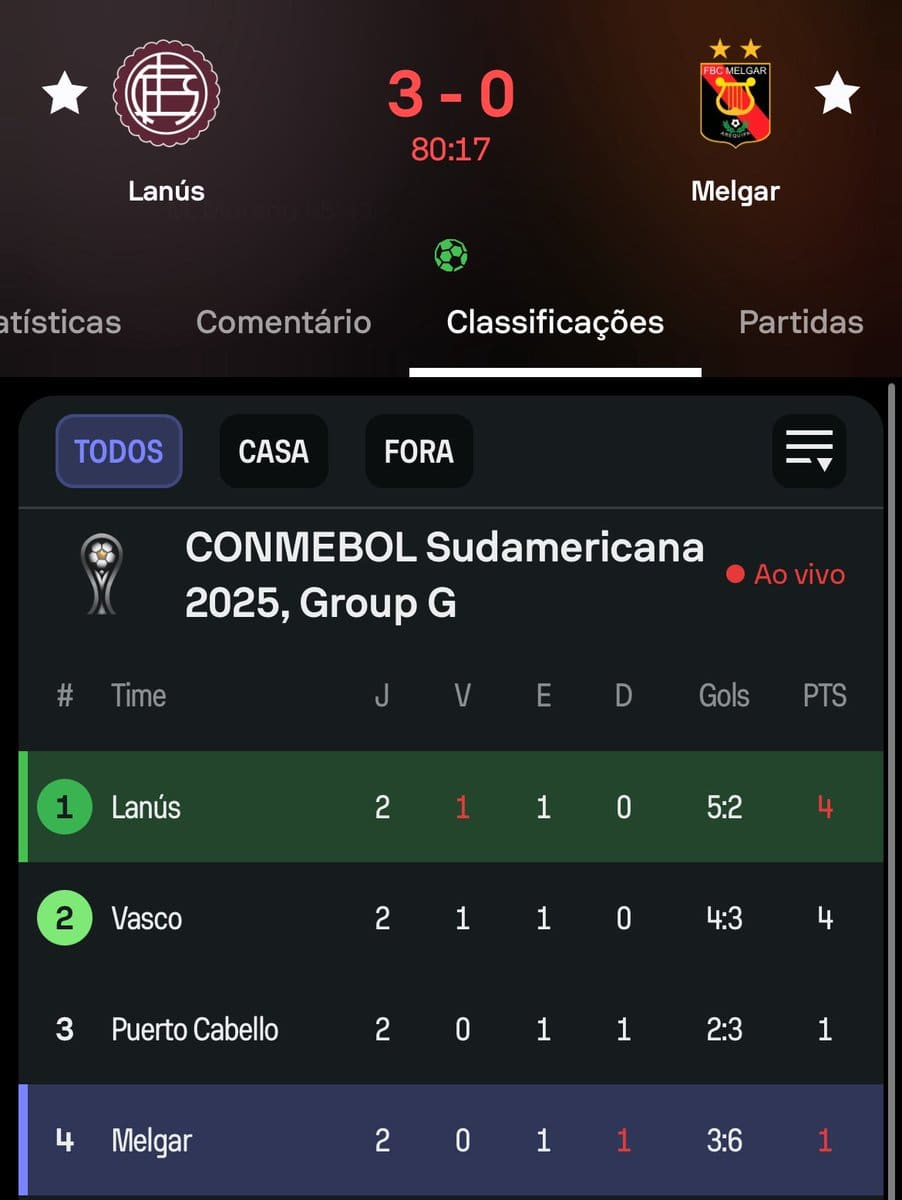Viewport: 902px width, 1200px height.
Task: Favorite Melgar with the right star
Action: pos(837,93)
